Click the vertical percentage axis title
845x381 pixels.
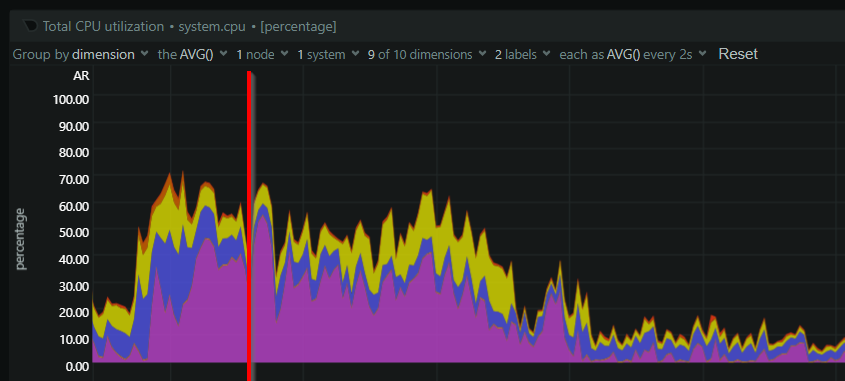pos(21,239)
